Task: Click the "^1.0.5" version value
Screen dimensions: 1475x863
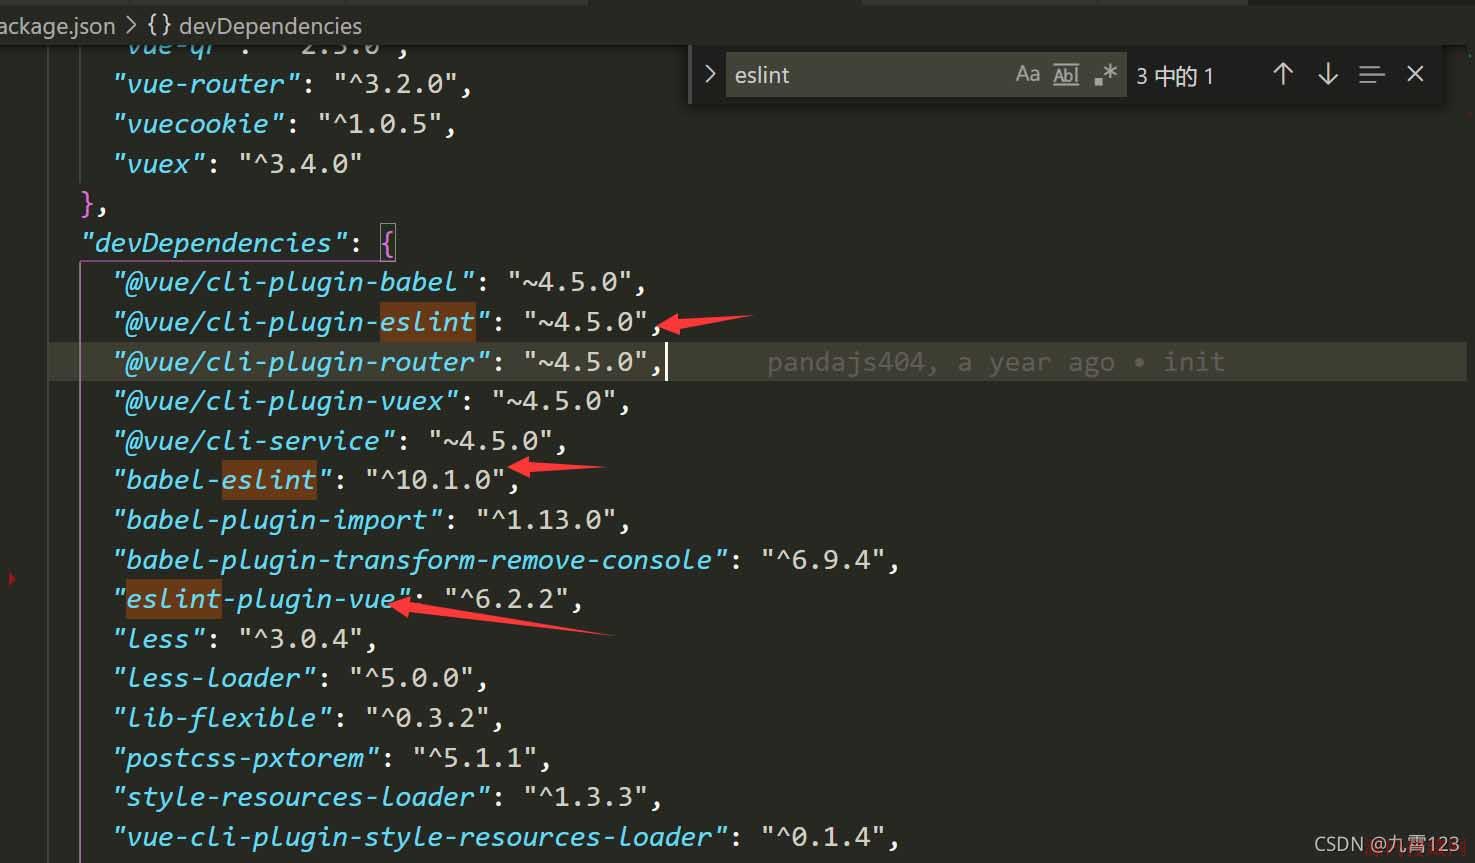Action: [379, 124]
